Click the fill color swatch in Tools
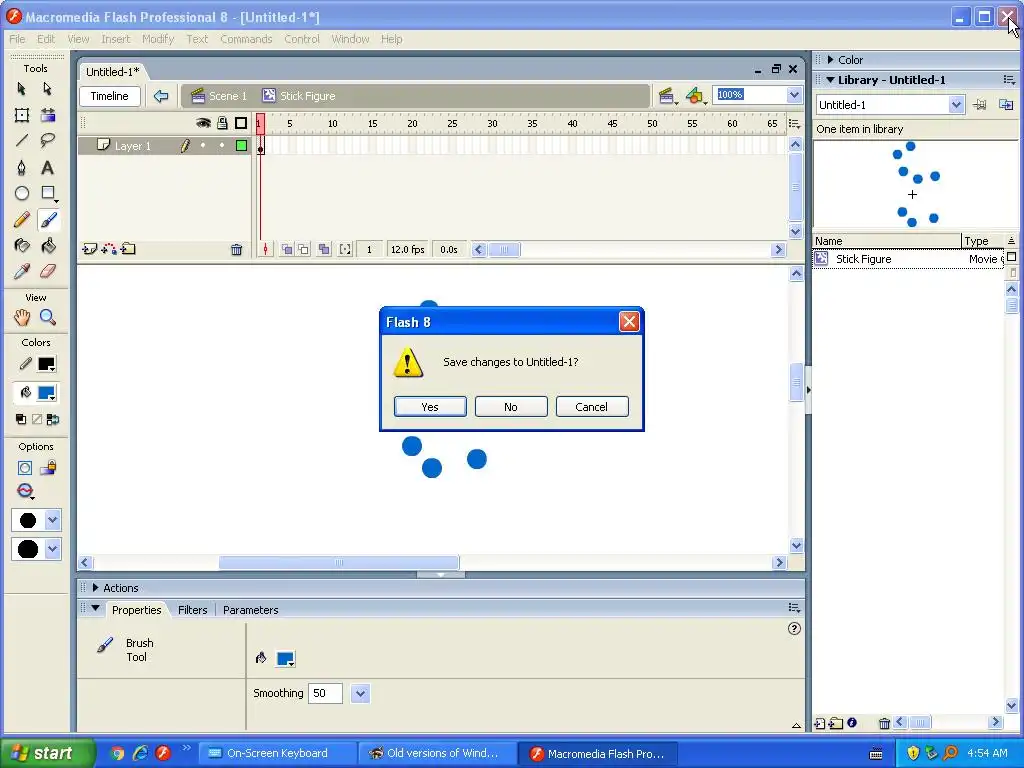Viewport: 1024px width, 768px height. coord(46,393)
